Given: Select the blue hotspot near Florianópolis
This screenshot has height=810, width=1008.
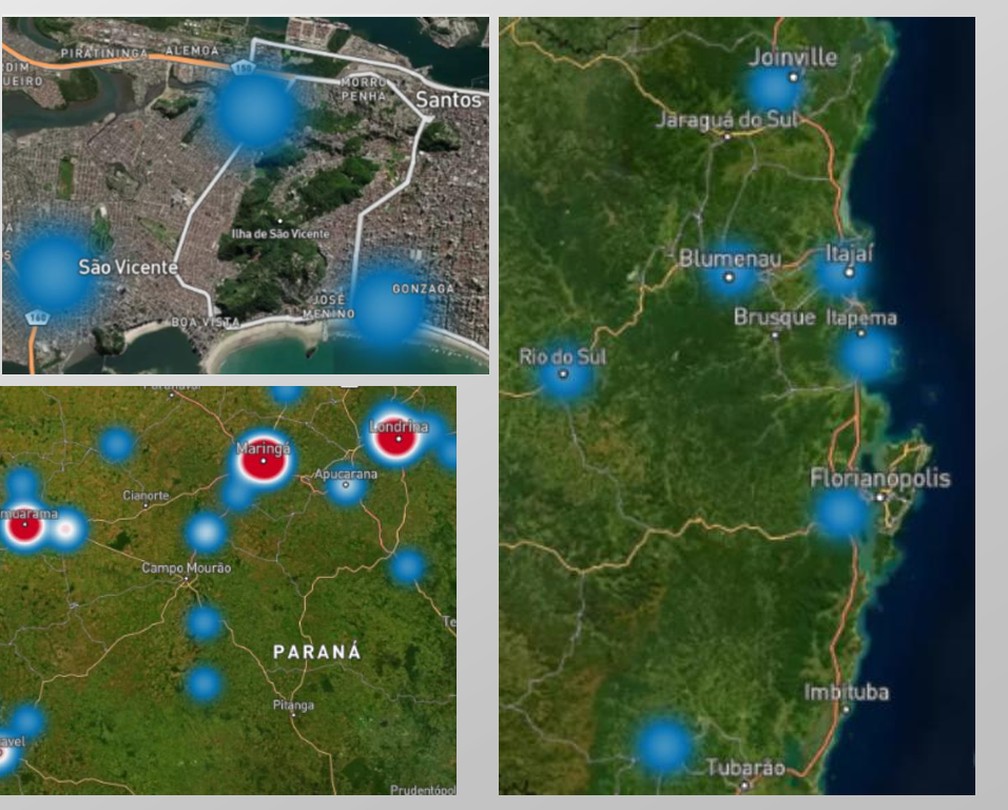Looking at the screenshot, I should tap(841, 513).
